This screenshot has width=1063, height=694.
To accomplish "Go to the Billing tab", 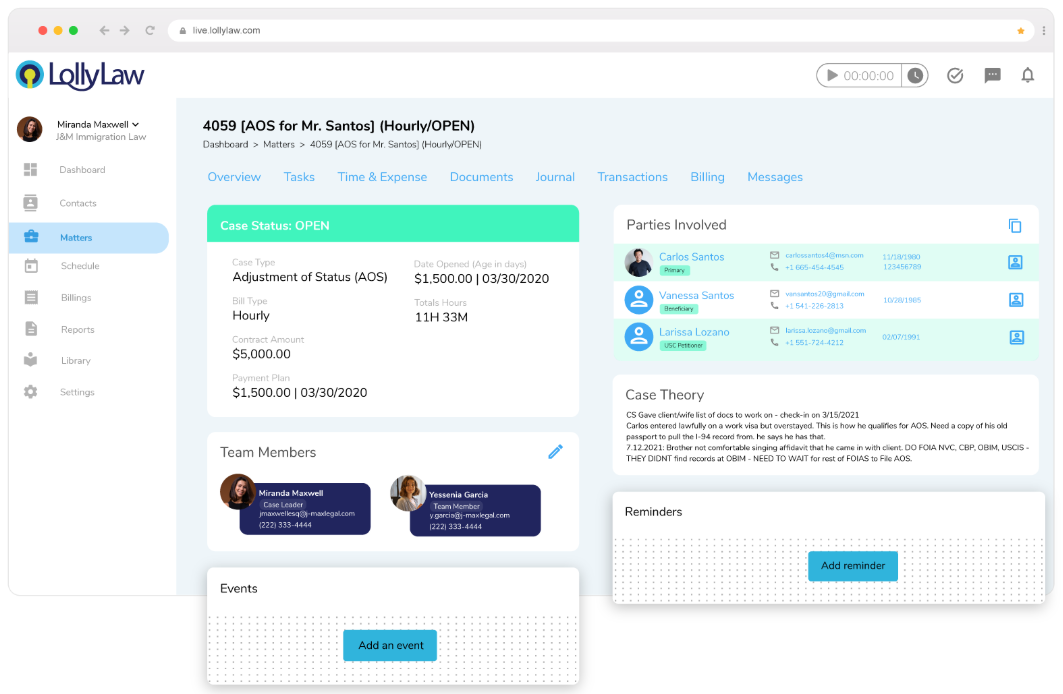I will pos(707,177).
